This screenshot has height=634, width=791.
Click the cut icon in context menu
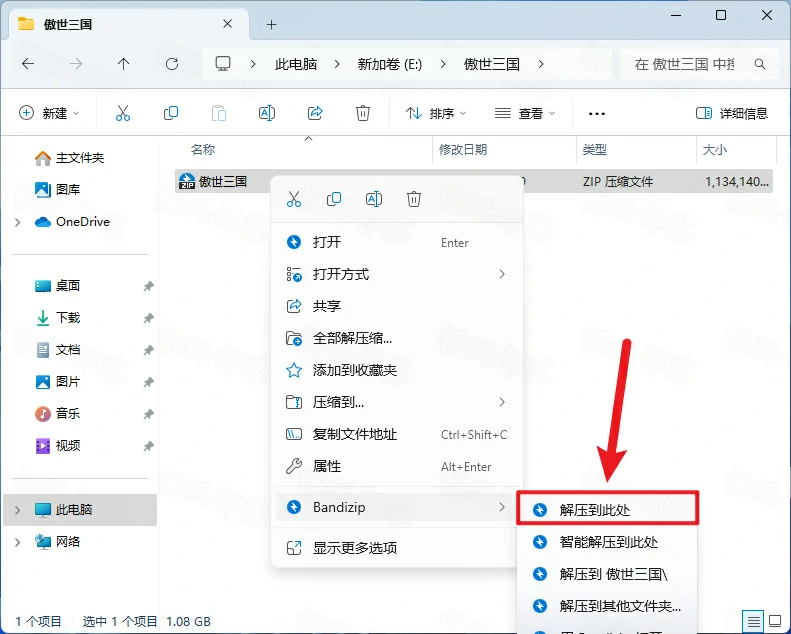pyautogui.click(x=294, y=199)
